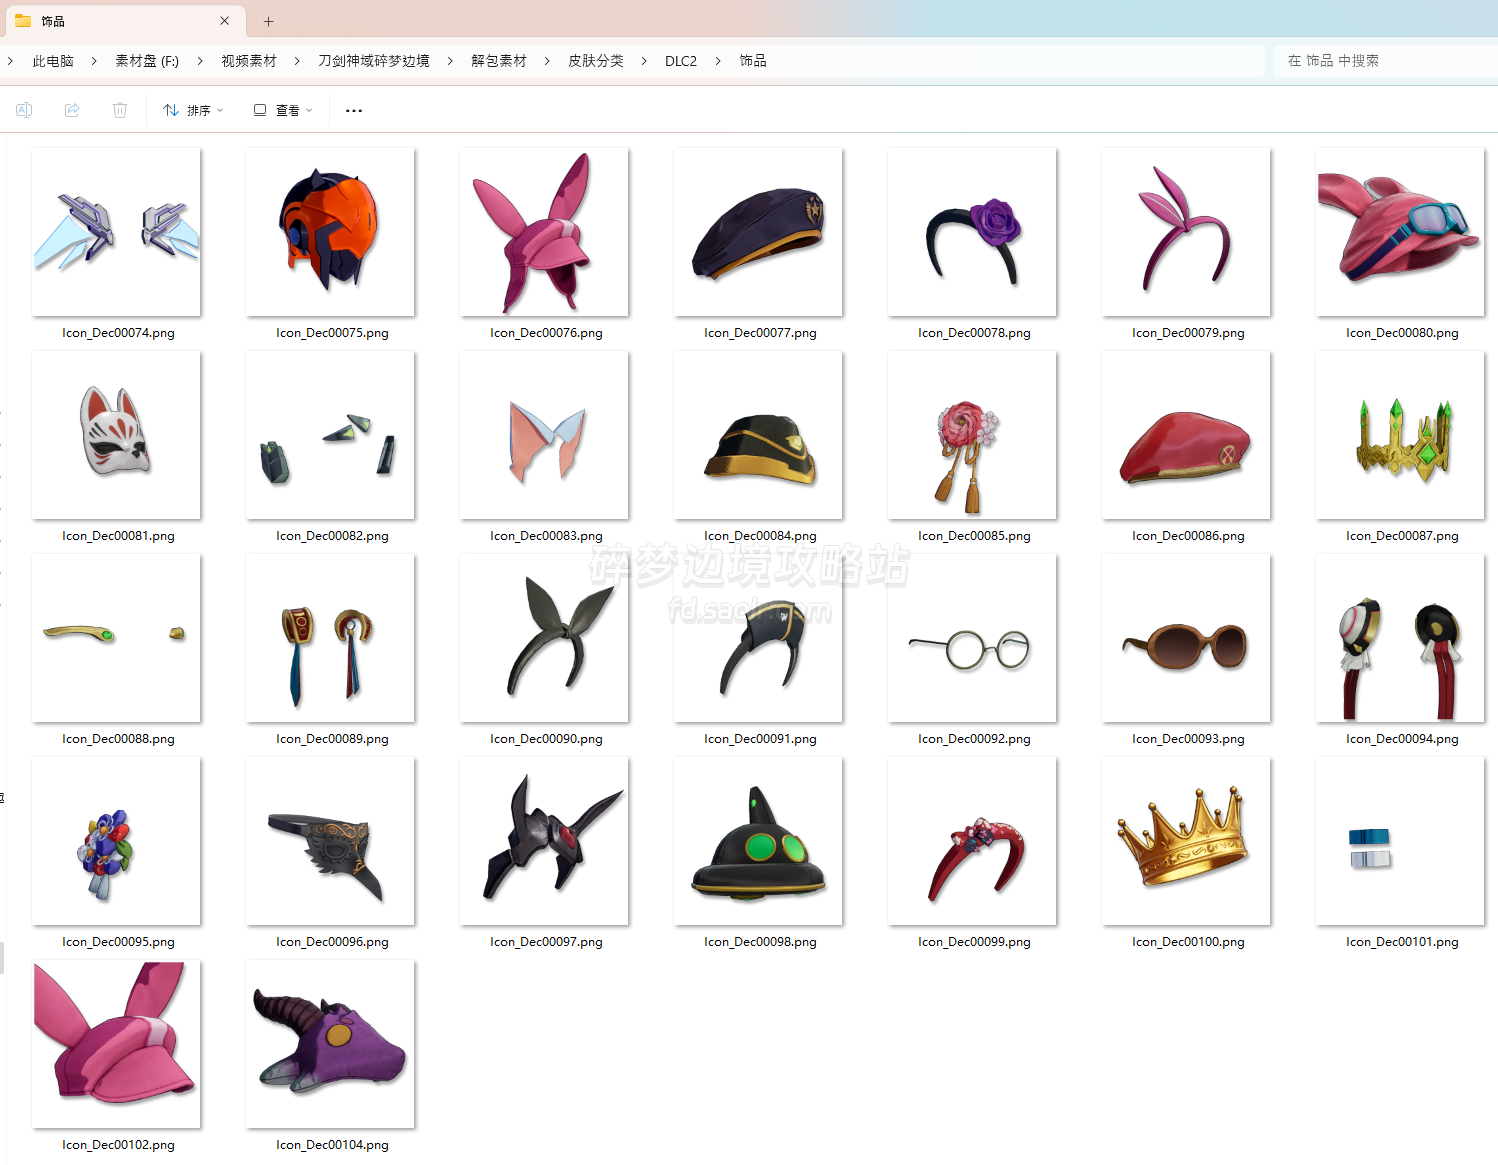
Task: Click the search box 在 饰品 中搜索
Action: (x=1380, y=61)
